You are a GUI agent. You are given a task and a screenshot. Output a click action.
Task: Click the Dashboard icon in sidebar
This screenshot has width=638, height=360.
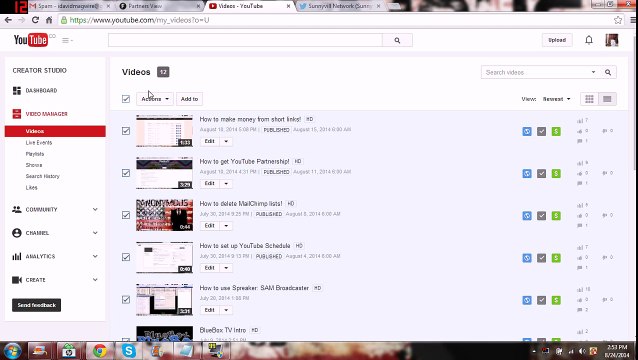point(17,90)
